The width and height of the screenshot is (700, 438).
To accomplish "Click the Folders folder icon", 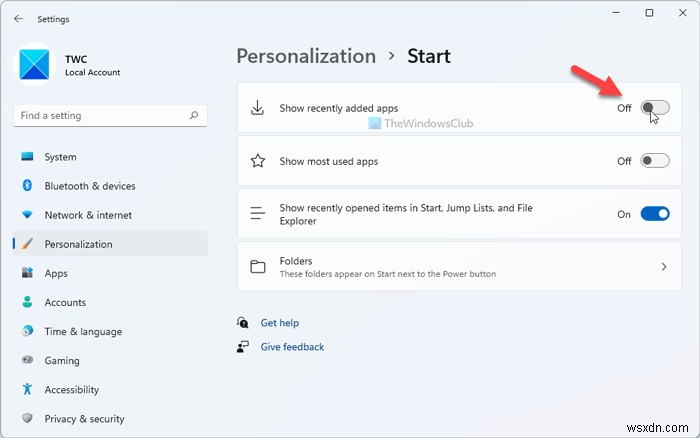I will (x=258, y=267).
